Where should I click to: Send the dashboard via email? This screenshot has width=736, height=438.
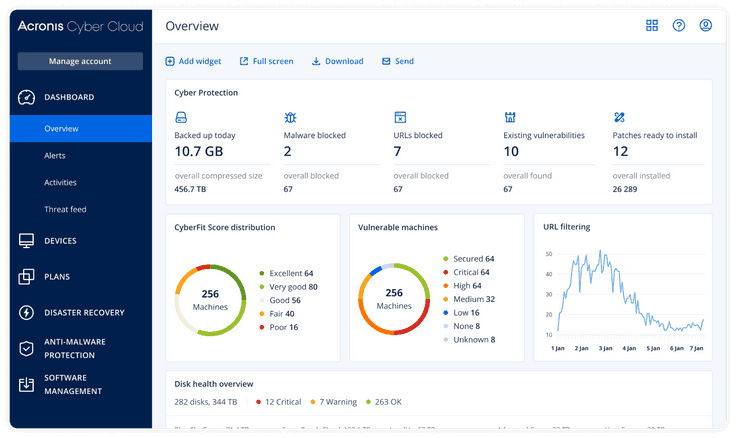coord(397,61)
